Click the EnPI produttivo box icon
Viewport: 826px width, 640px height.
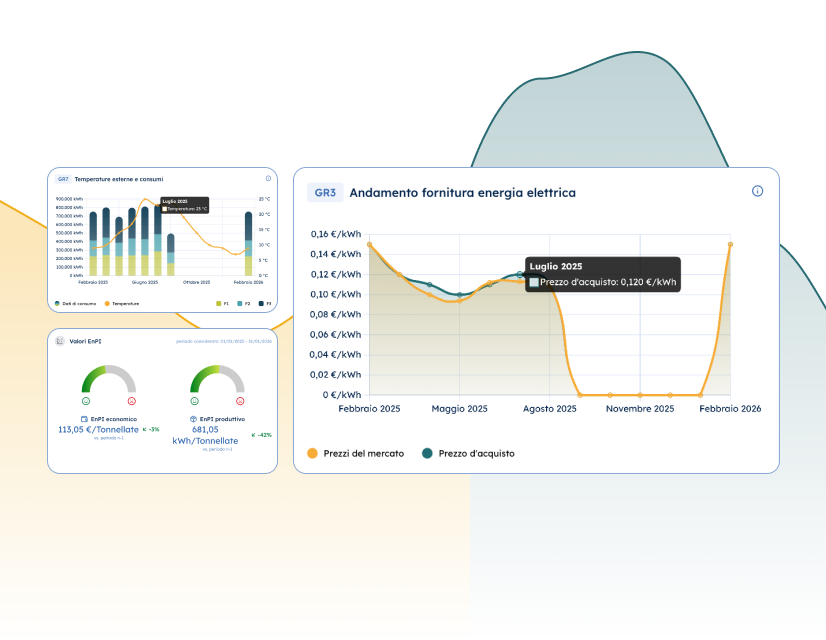(193, 419)
